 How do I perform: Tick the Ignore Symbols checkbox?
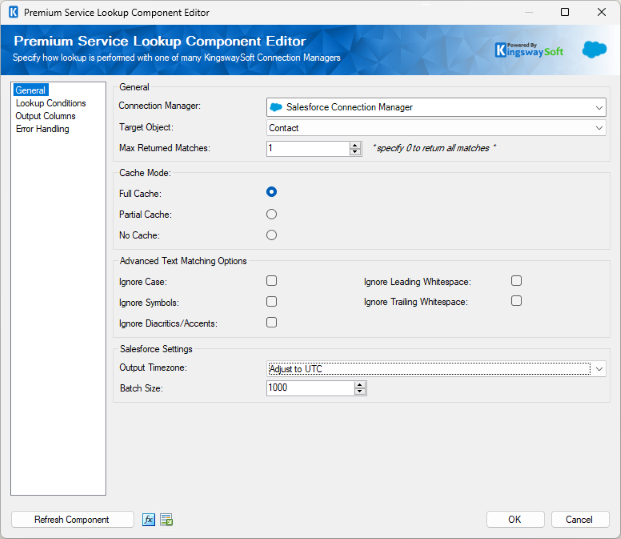click(x=271, y=301)
